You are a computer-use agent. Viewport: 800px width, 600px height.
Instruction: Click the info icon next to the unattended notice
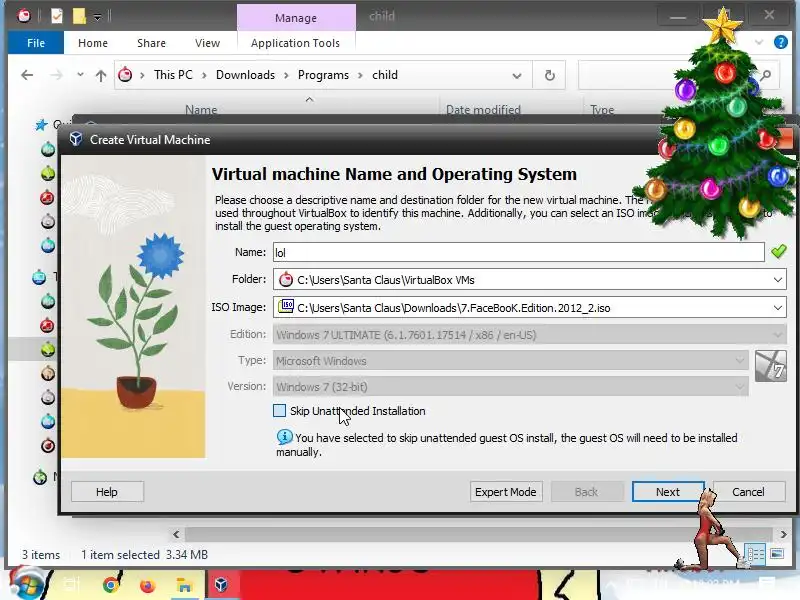284,437
